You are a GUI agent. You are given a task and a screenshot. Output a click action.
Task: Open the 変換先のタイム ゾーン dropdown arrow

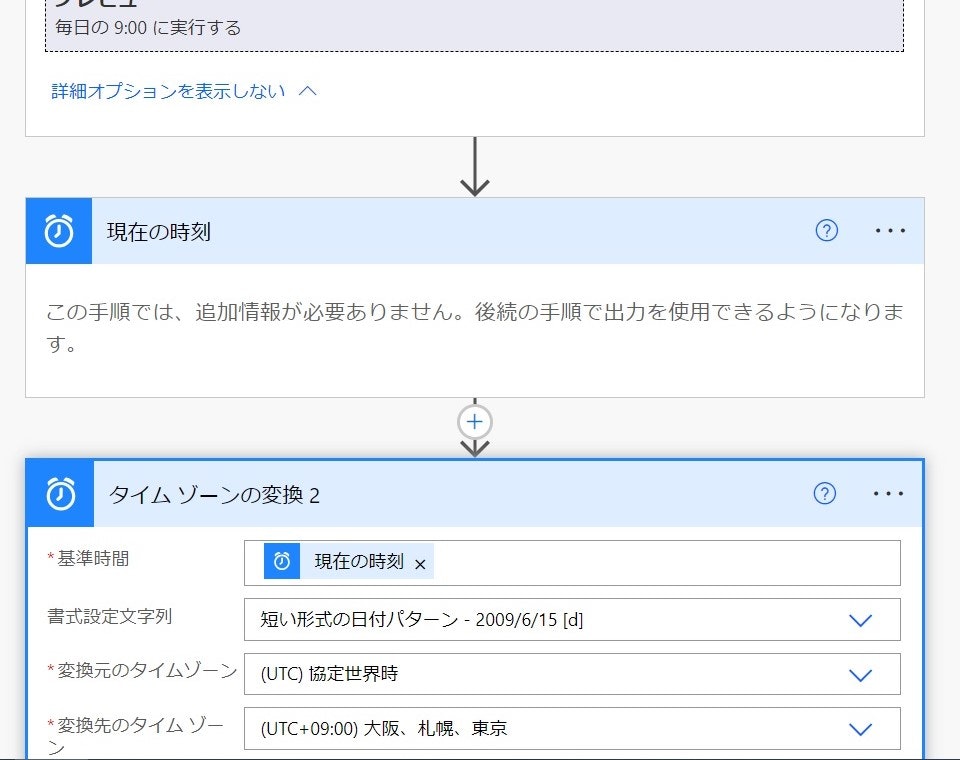tap(860, 729)
